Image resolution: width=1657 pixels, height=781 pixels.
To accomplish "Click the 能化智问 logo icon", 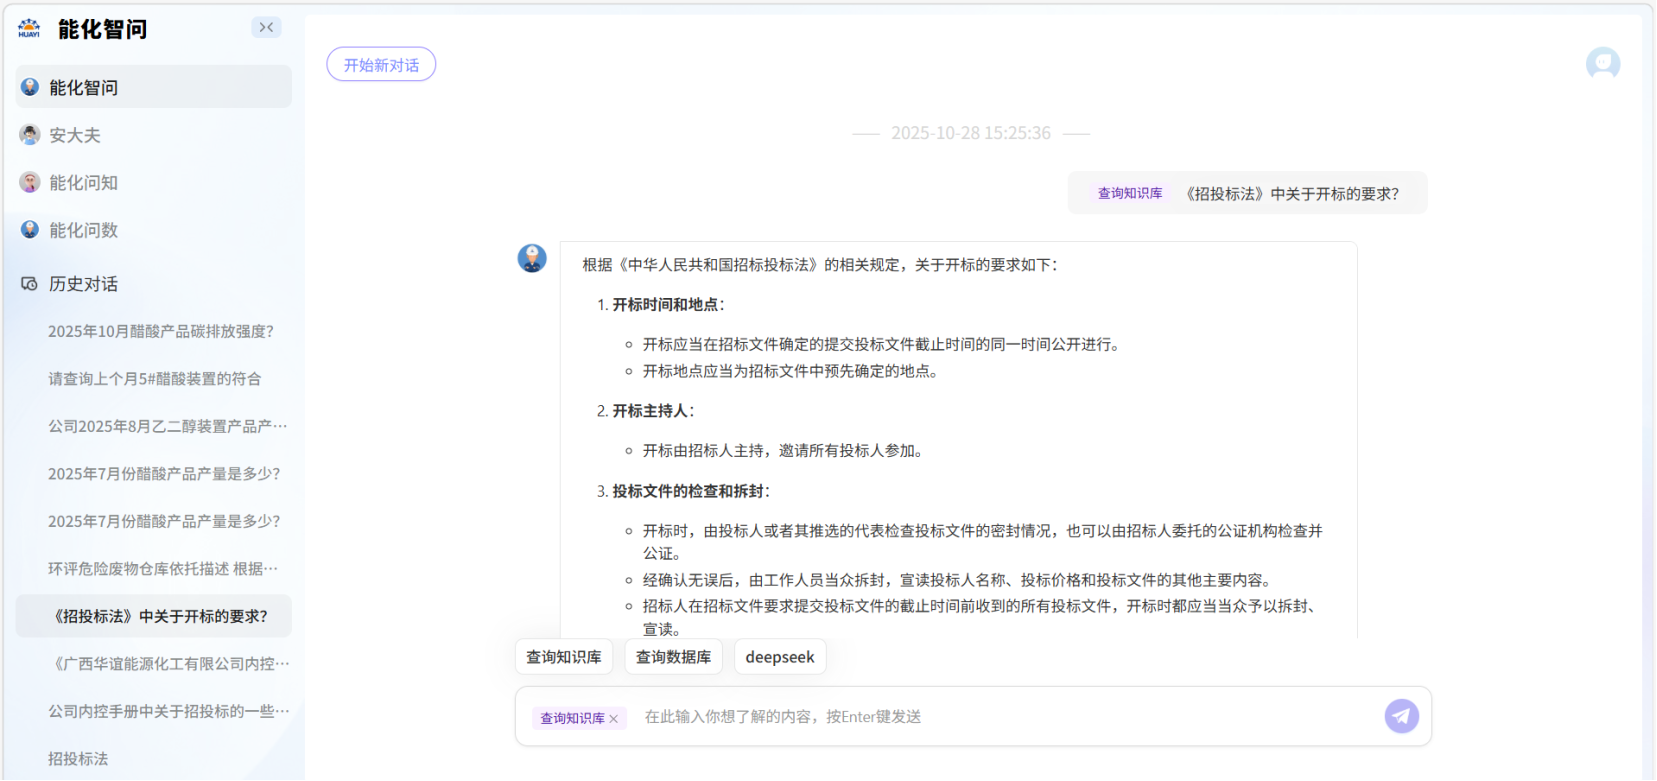I will pyautogui.click(x=29, y=29).
